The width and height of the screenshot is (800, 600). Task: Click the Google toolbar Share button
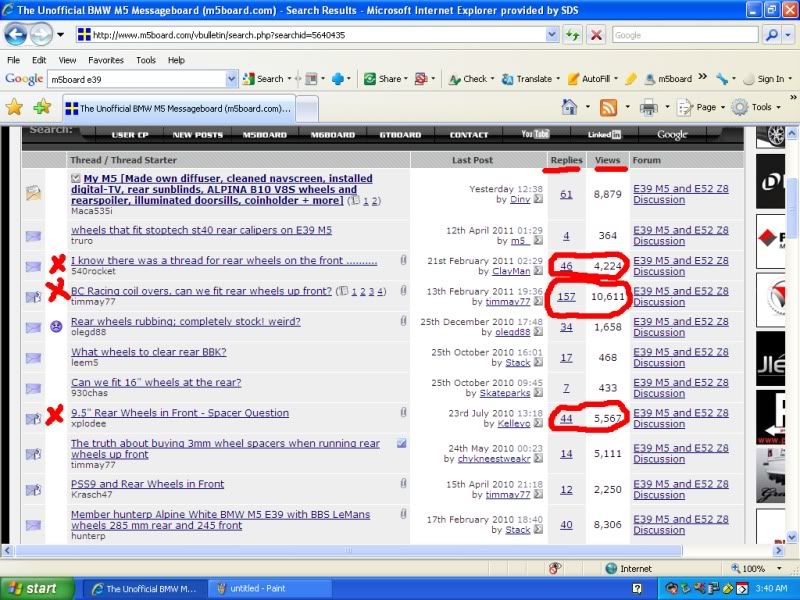tap(384, 79)
